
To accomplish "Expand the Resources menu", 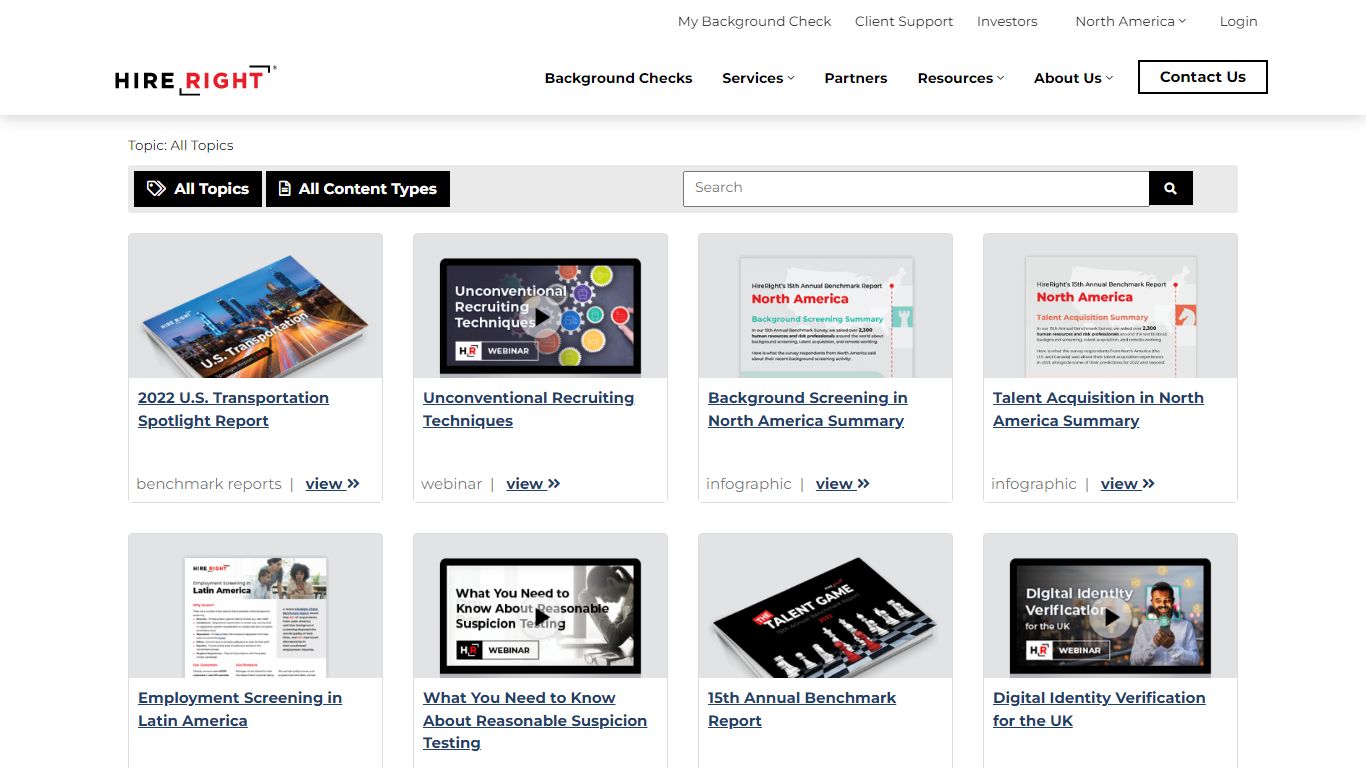I will tap(960, 78).
